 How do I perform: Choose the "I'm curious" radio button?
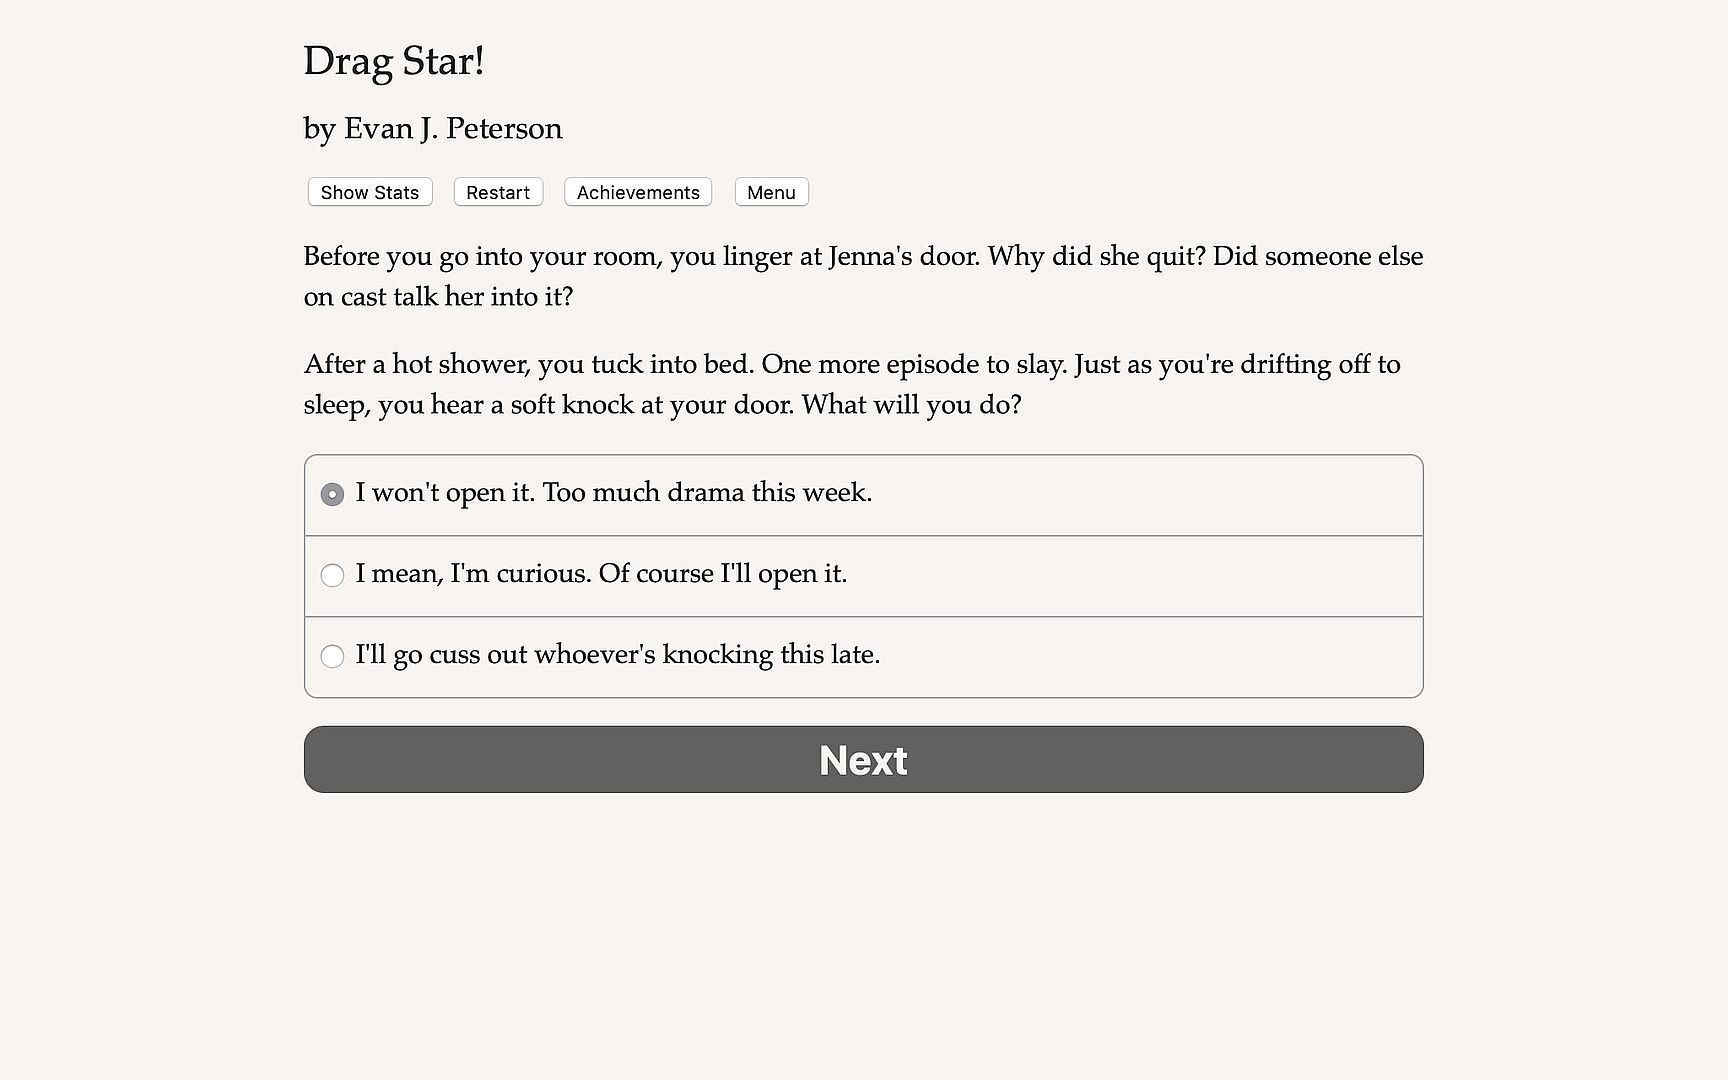332,575
